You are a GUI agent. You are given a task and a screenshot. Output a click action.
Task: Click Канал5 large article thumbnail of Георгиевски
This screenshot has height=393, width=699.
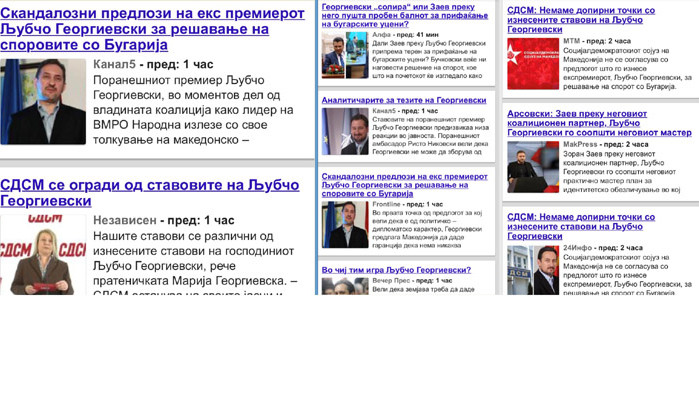[x=43, y=102]
